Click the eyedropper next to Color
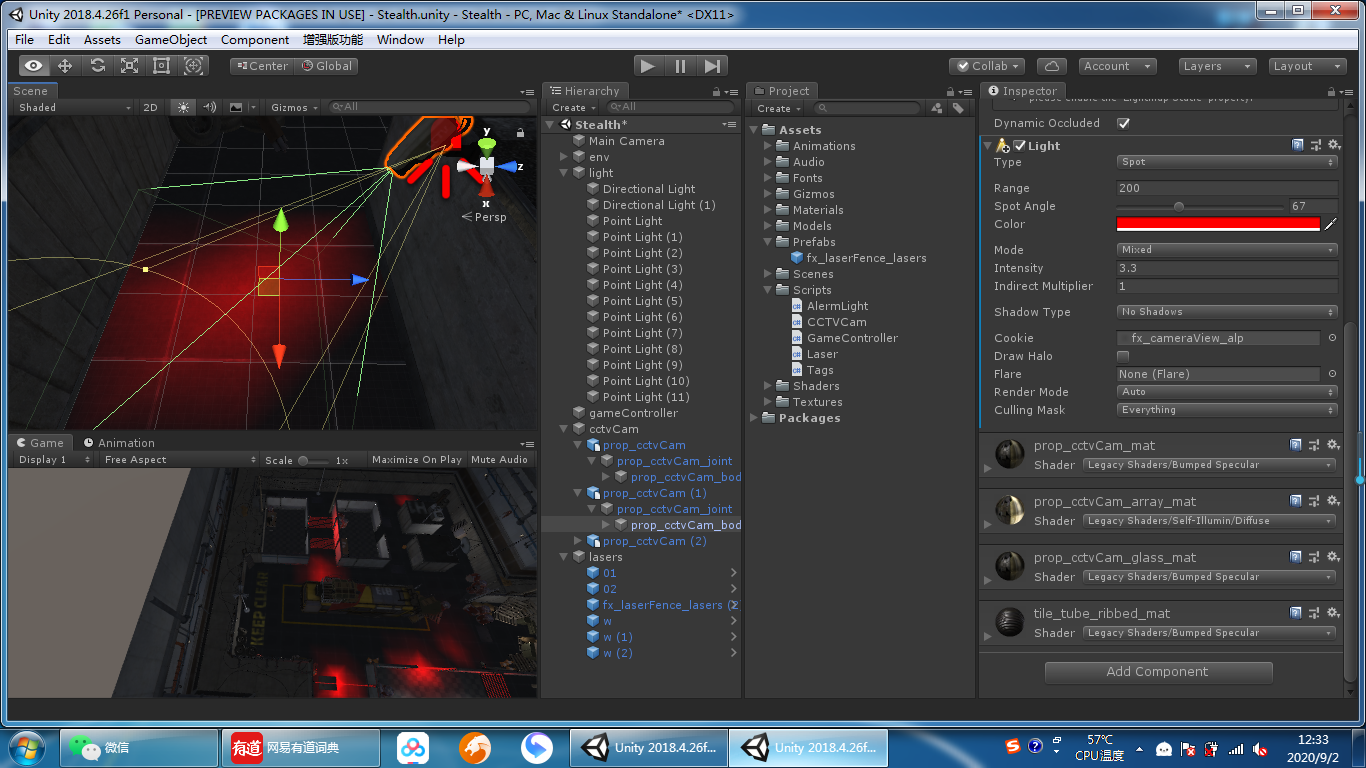 (1331, 224)
